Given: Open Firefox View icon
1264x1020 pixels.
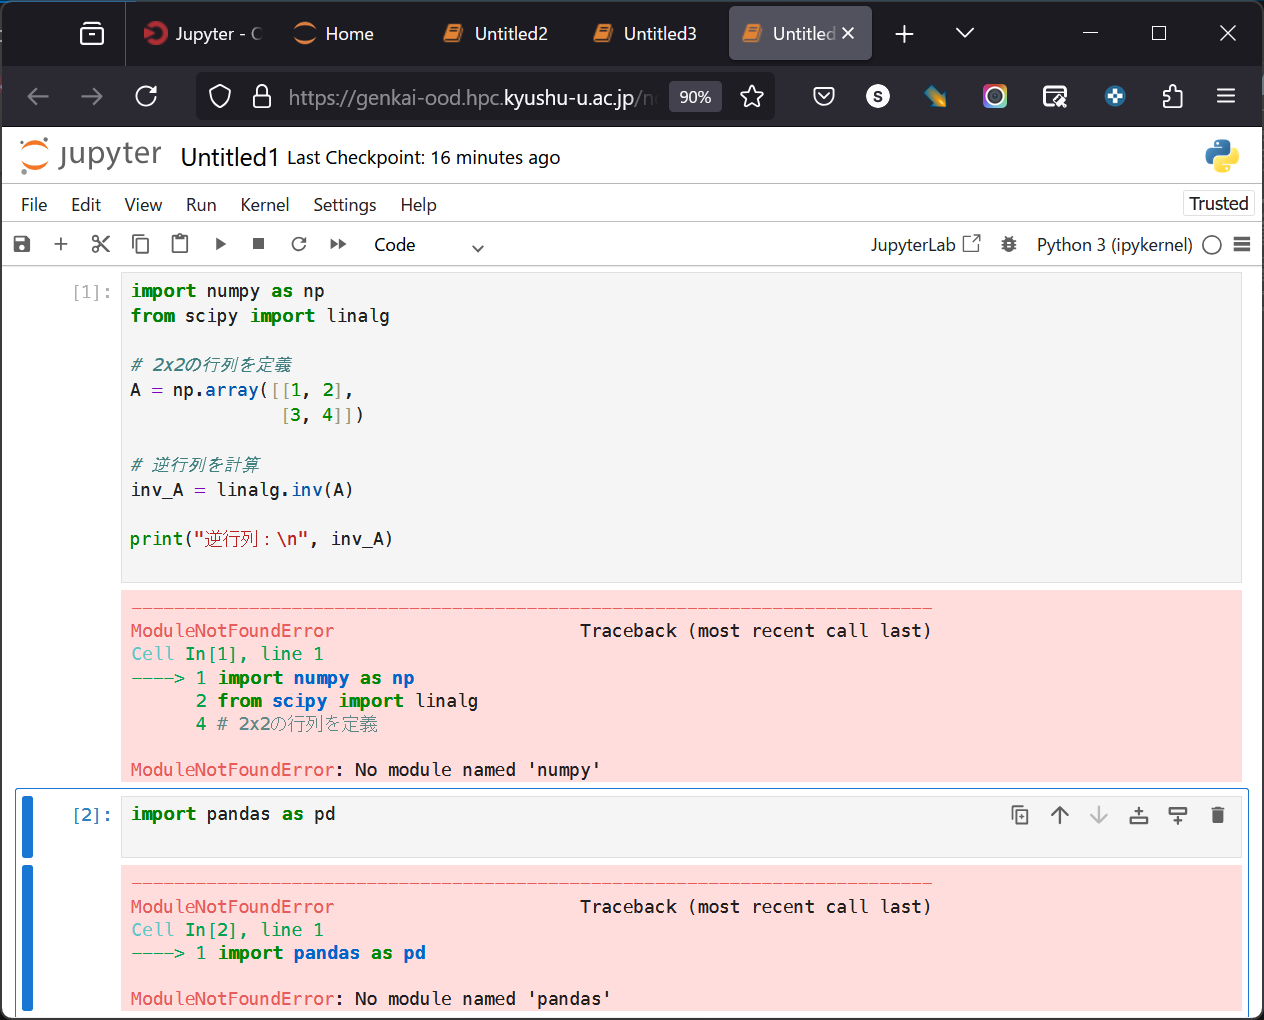Looking at the screenshot, I should point(92,34).
